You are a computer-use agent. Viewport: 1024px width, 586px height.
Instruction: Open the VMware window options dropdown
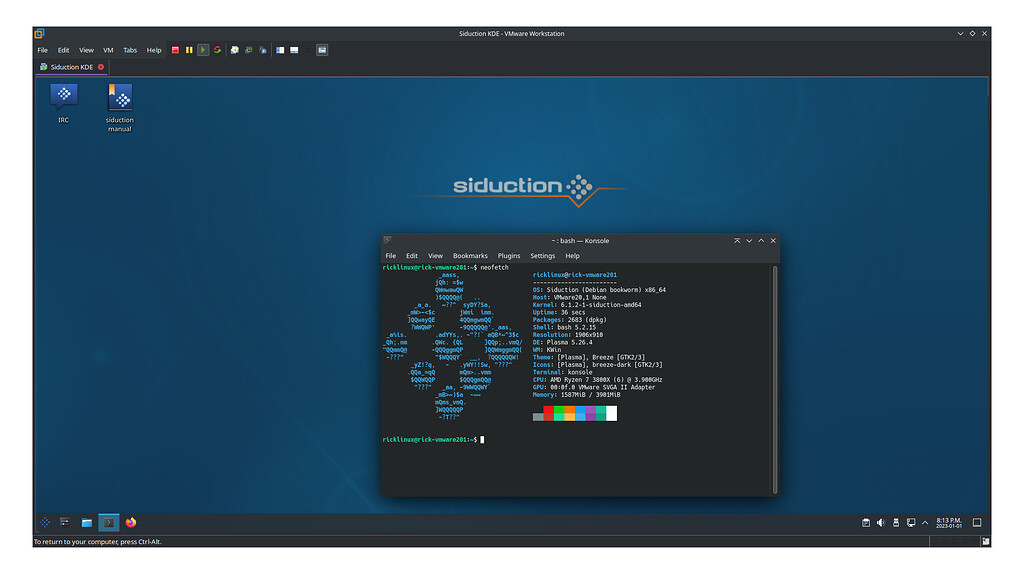(960, 33)
